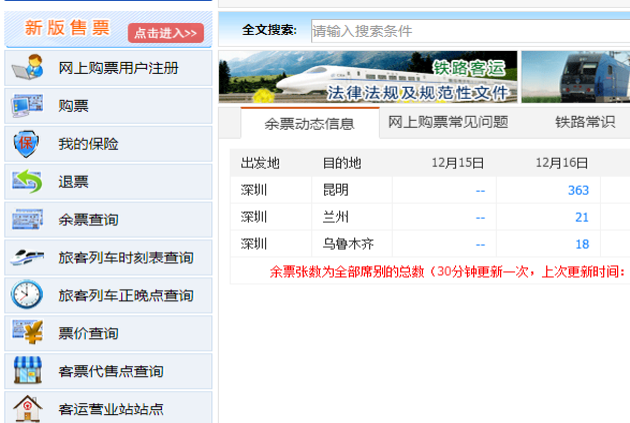This screenshot has height=423, width=630.
Task: Open 客运营业站站点 page
Action: (x=111, y=409)
